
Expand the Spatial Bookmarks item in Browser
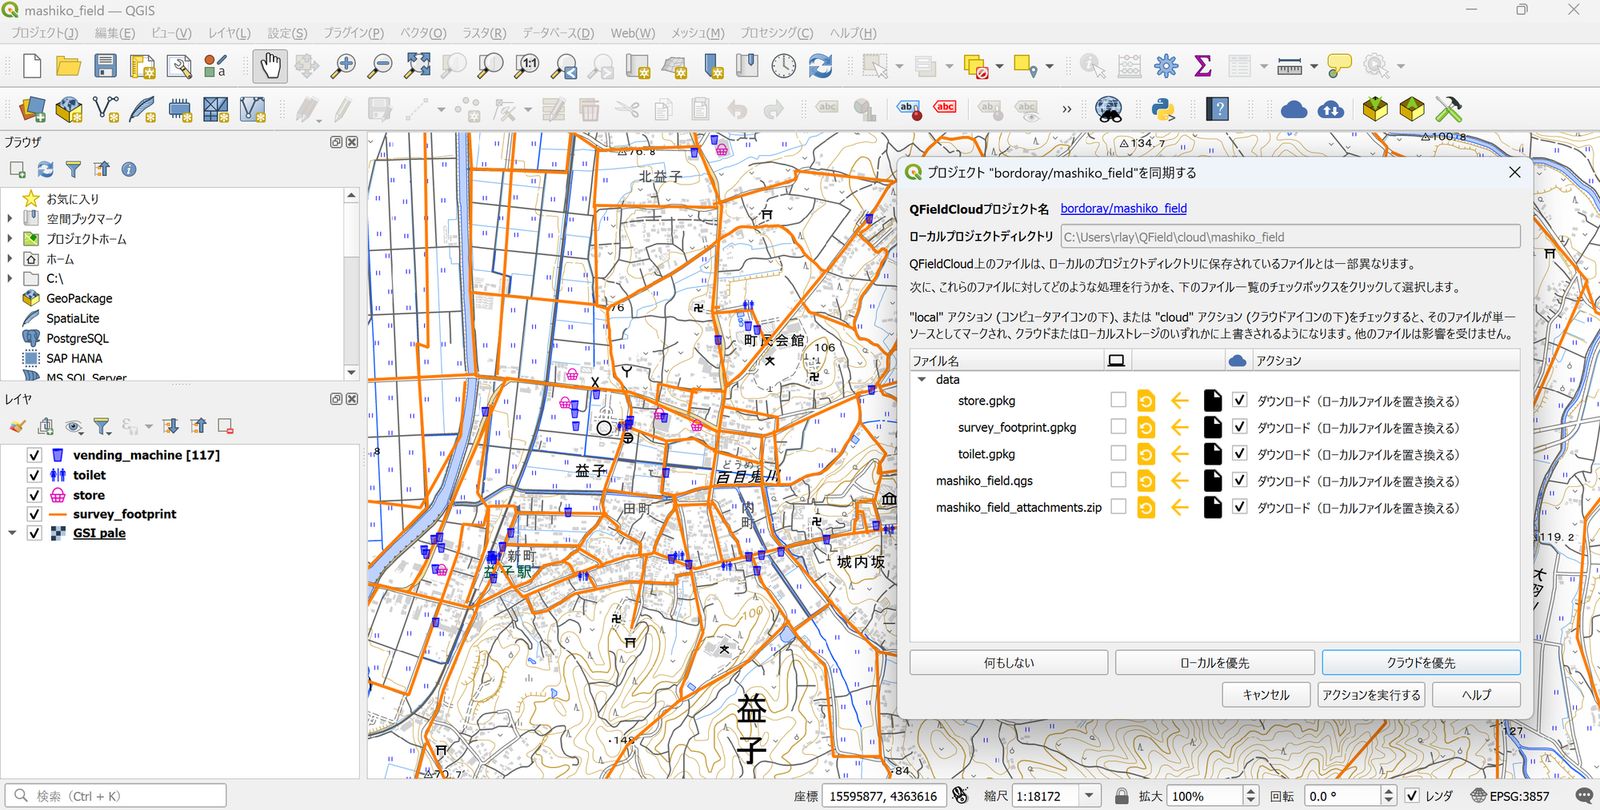tap(10, 219)
